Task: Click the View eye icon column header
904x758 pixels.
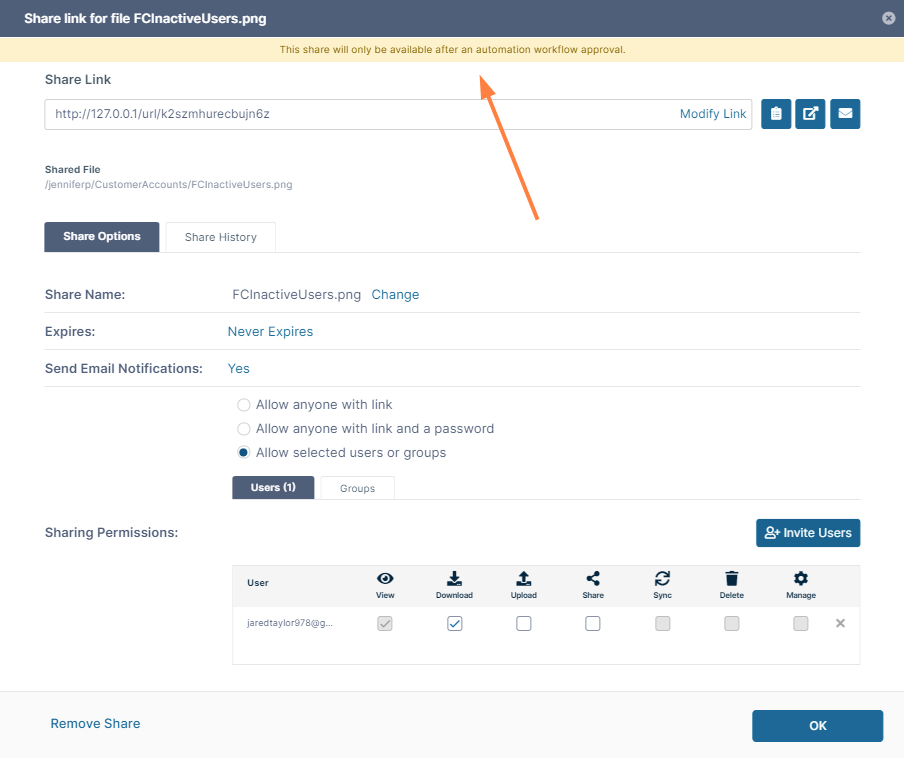Action: (385, 579)
